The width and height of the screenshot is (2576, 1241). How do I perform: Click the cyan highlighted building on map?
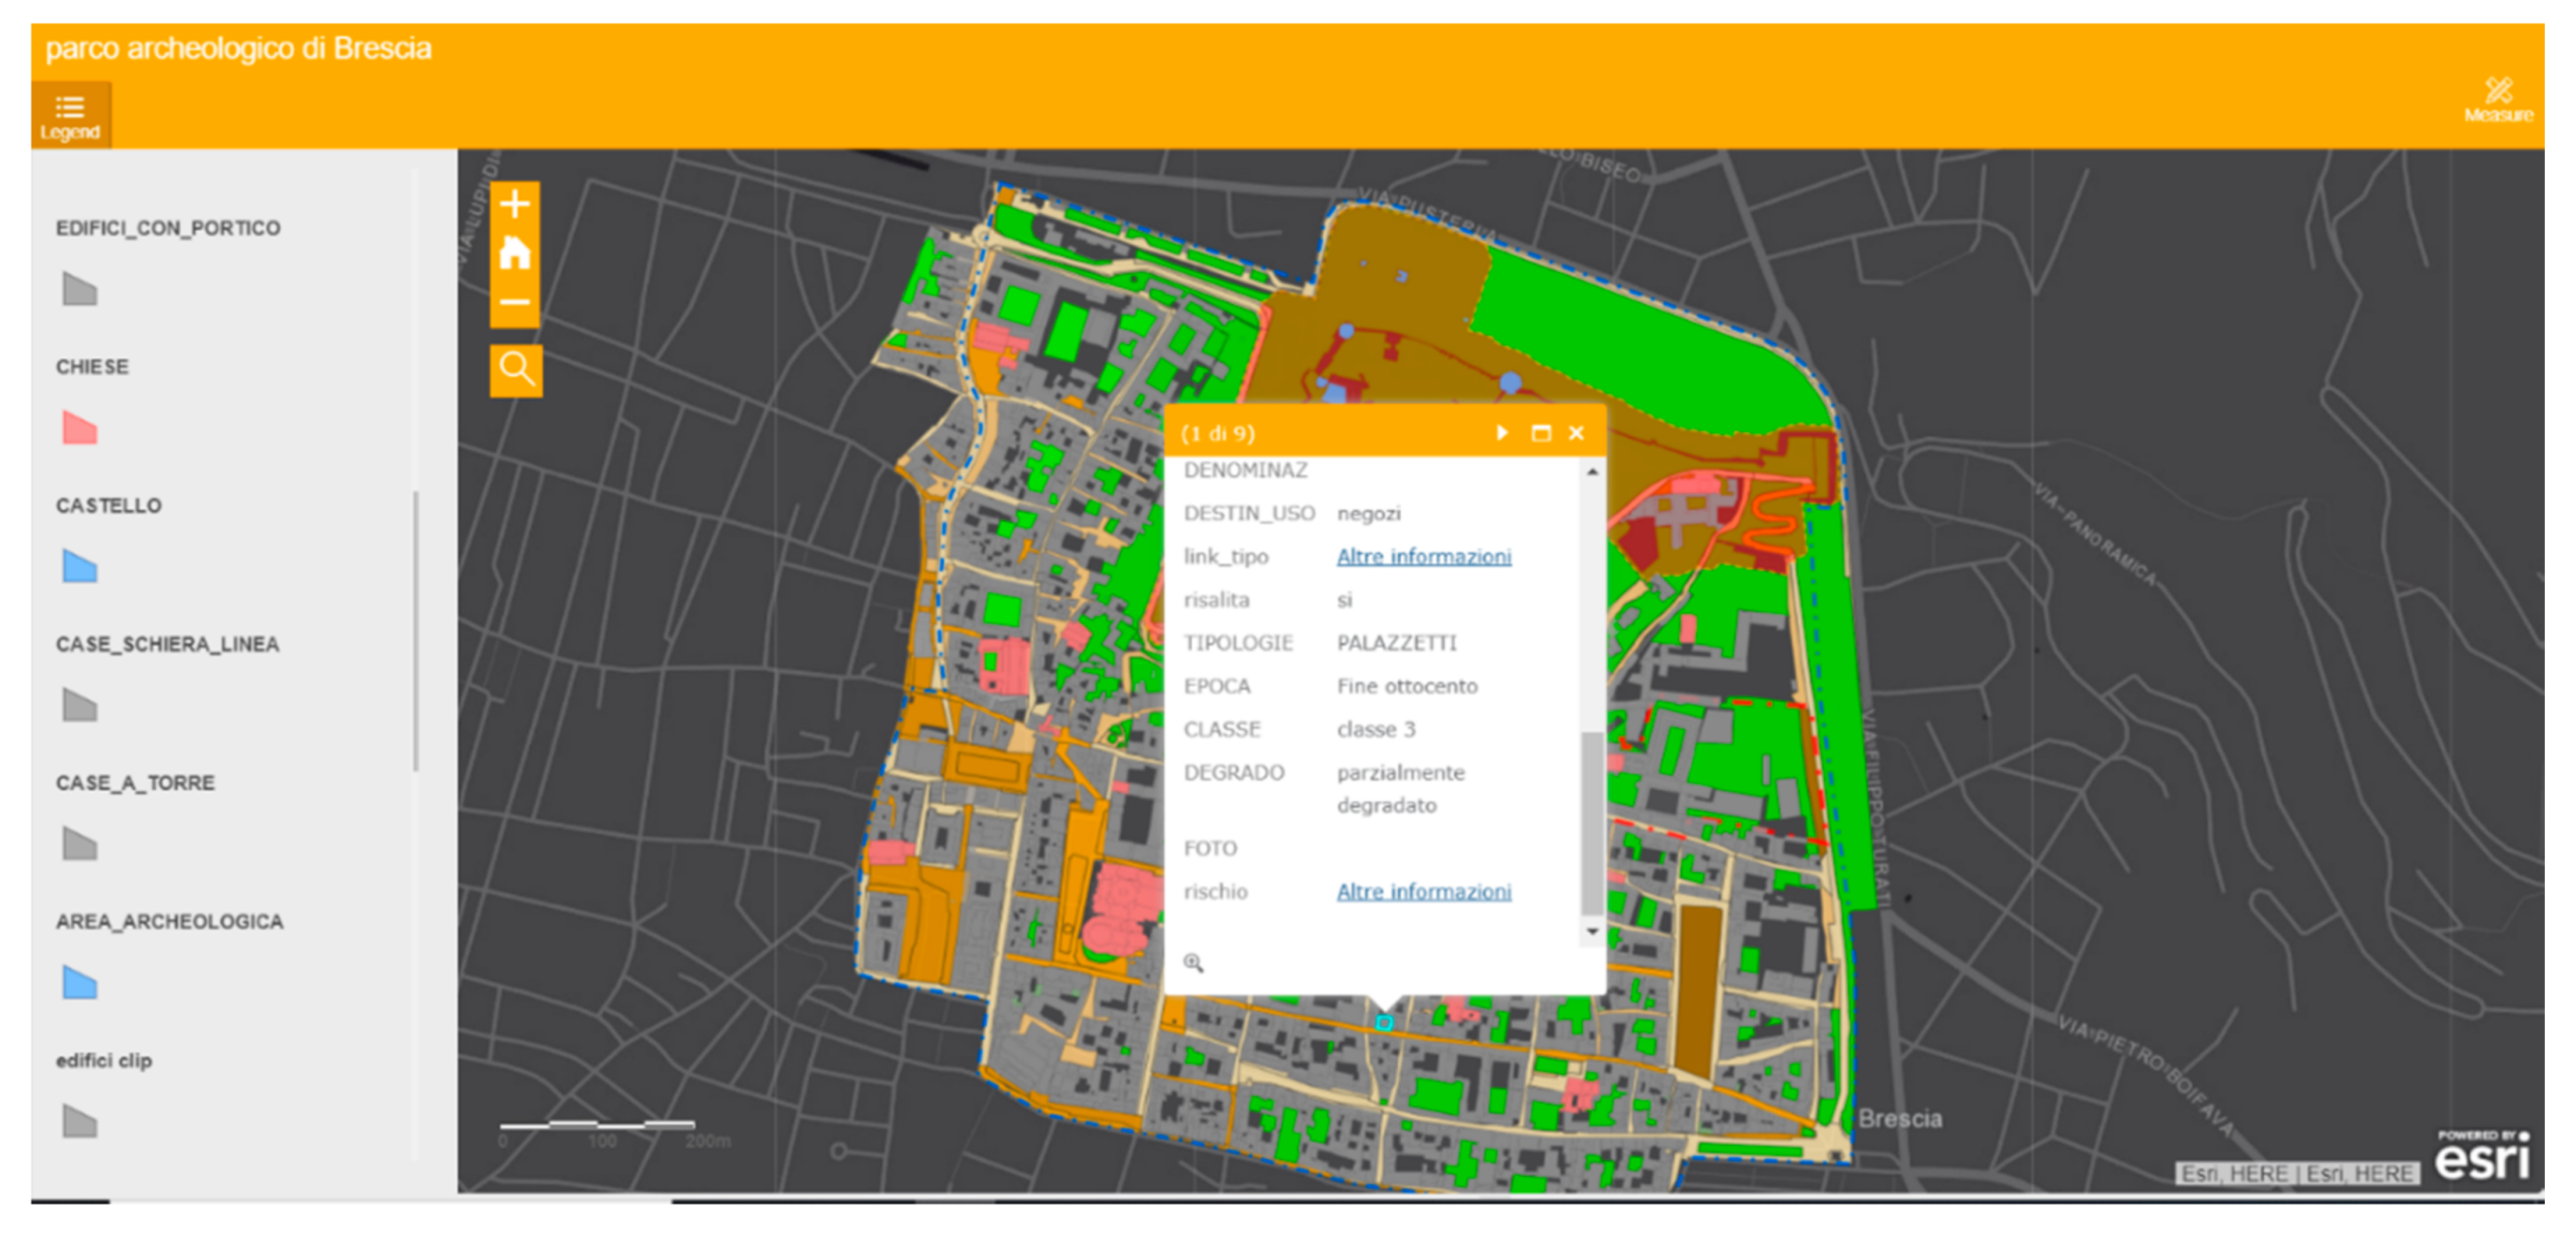(1384, 1022)
